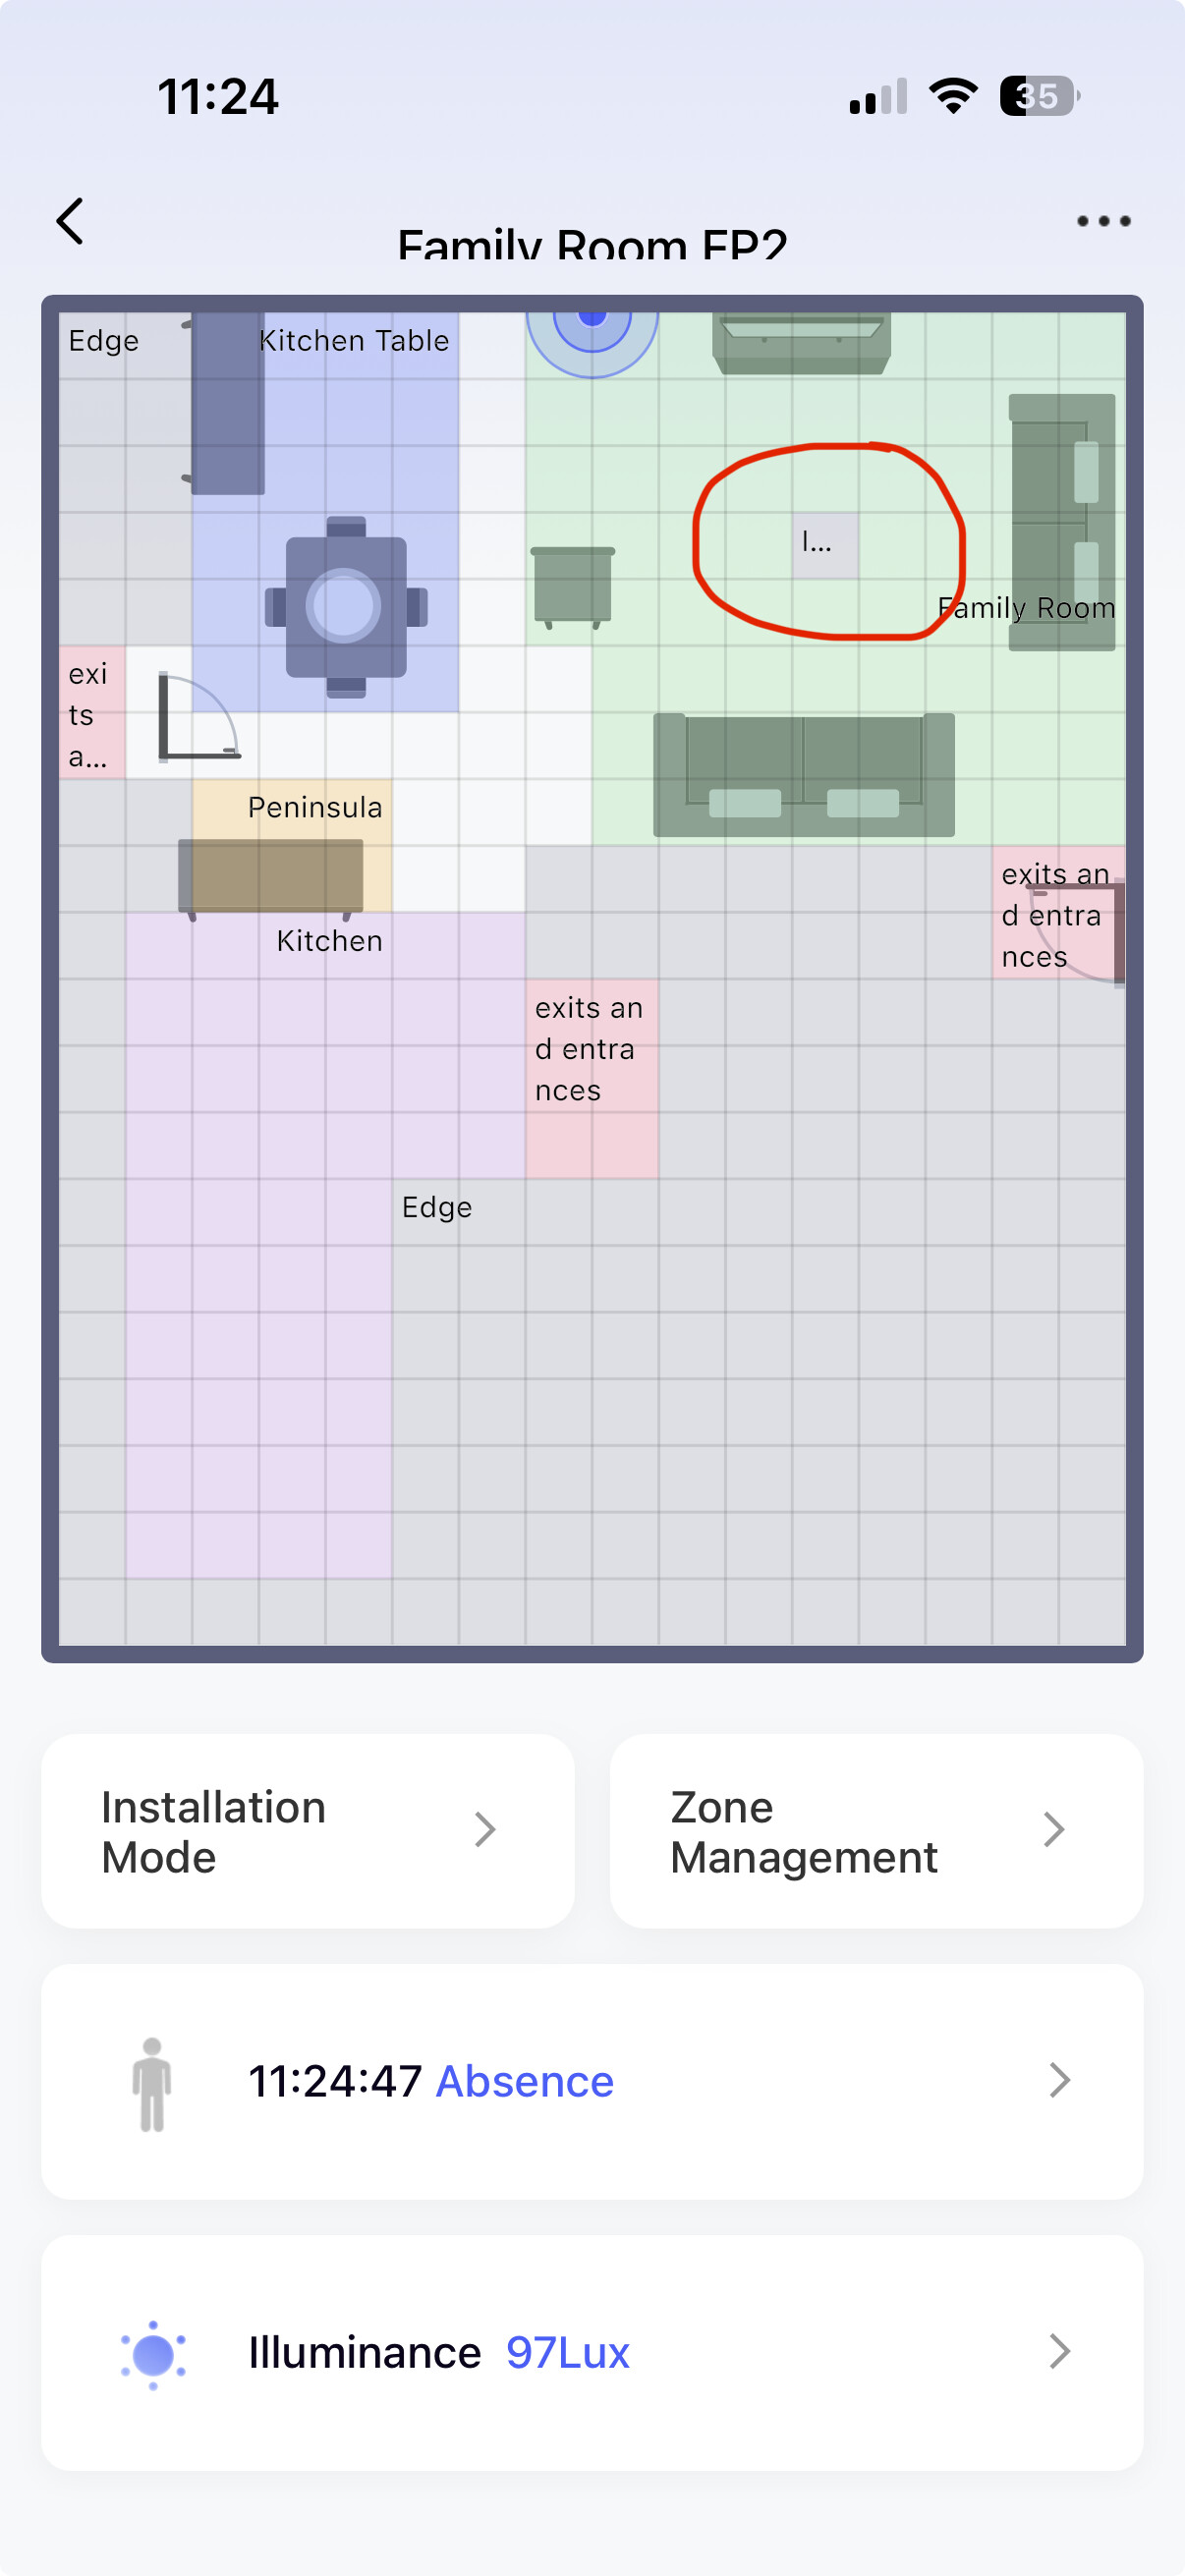1185x2576 pixels.
Task: Select the purple Kitchen zone label
Action: pyautogui.click(x=329, y=941)
